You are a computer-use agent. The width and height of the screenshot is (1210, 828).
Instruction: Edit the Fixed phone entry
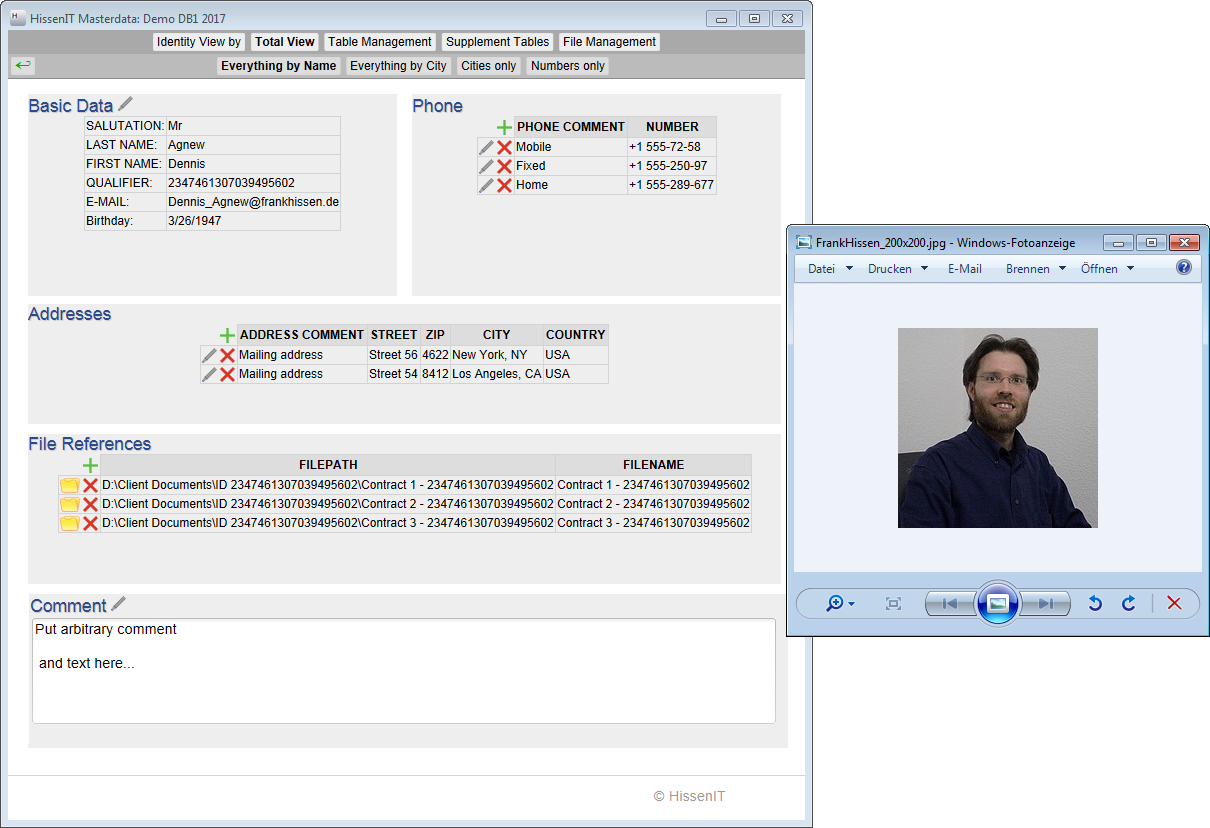(487, 166)
